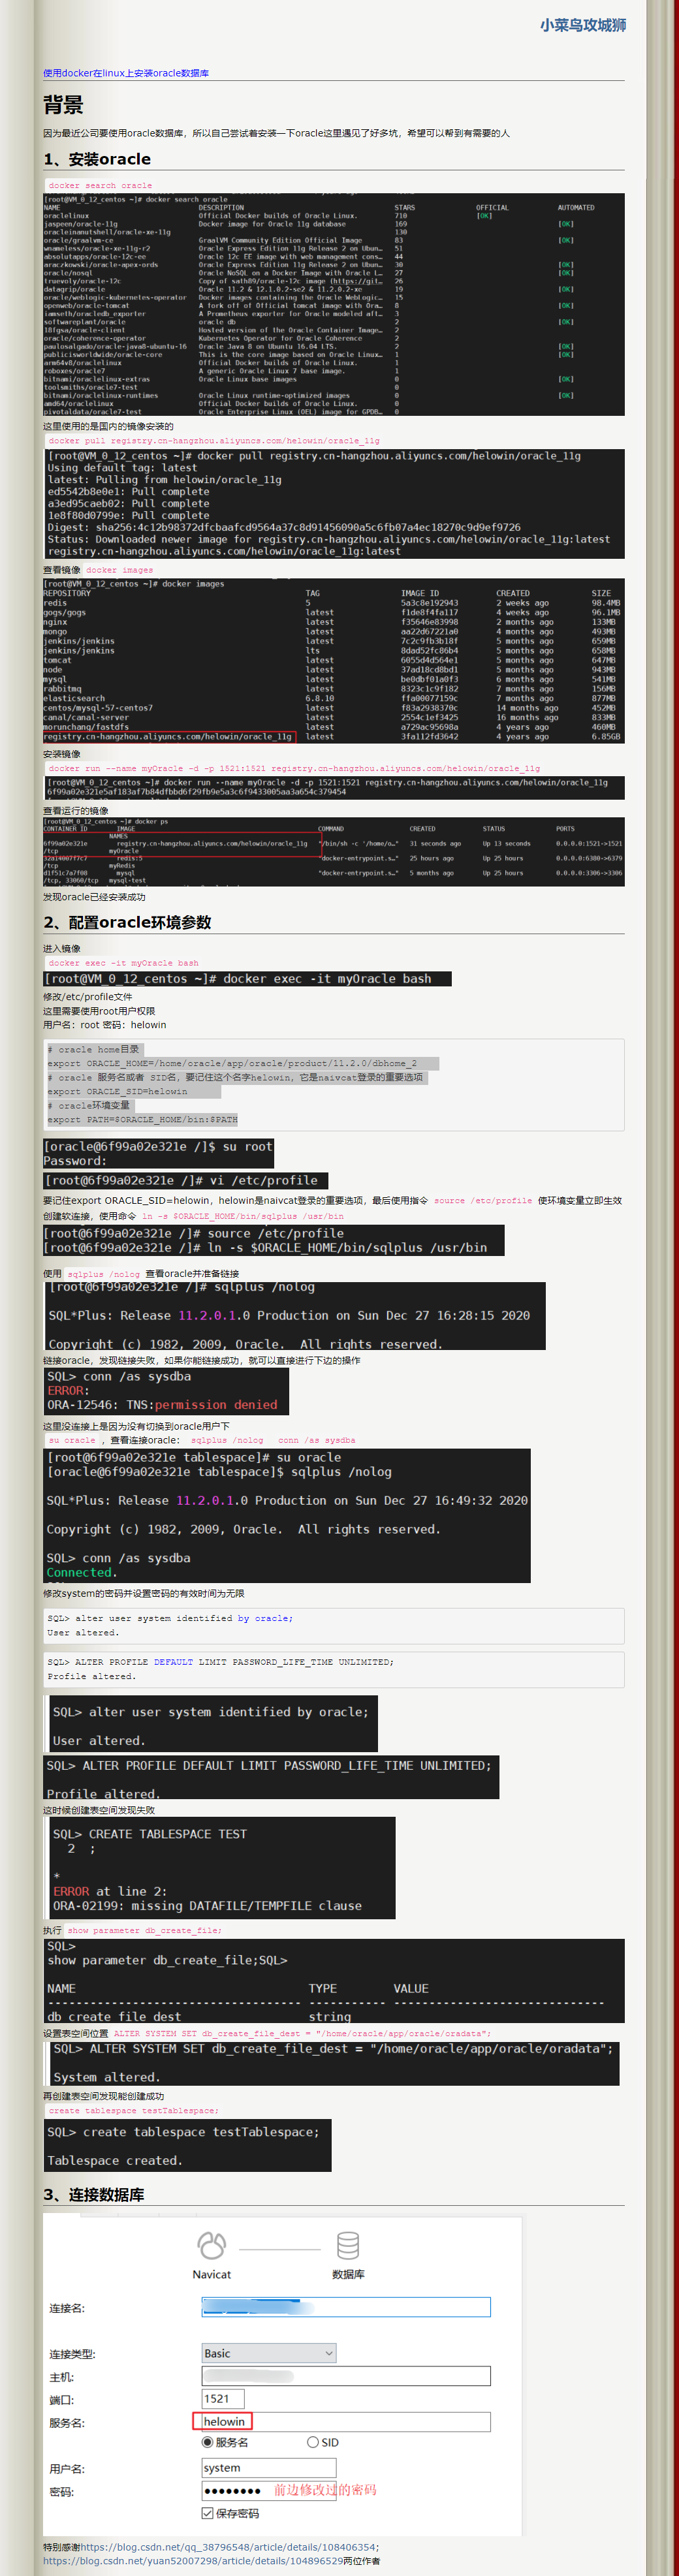Click inline code ln -s $ORACLE_HOME/bin/sqlplus
Image resolution: width=679 pixels, height=2576 pixels.
coord(242,1216)
